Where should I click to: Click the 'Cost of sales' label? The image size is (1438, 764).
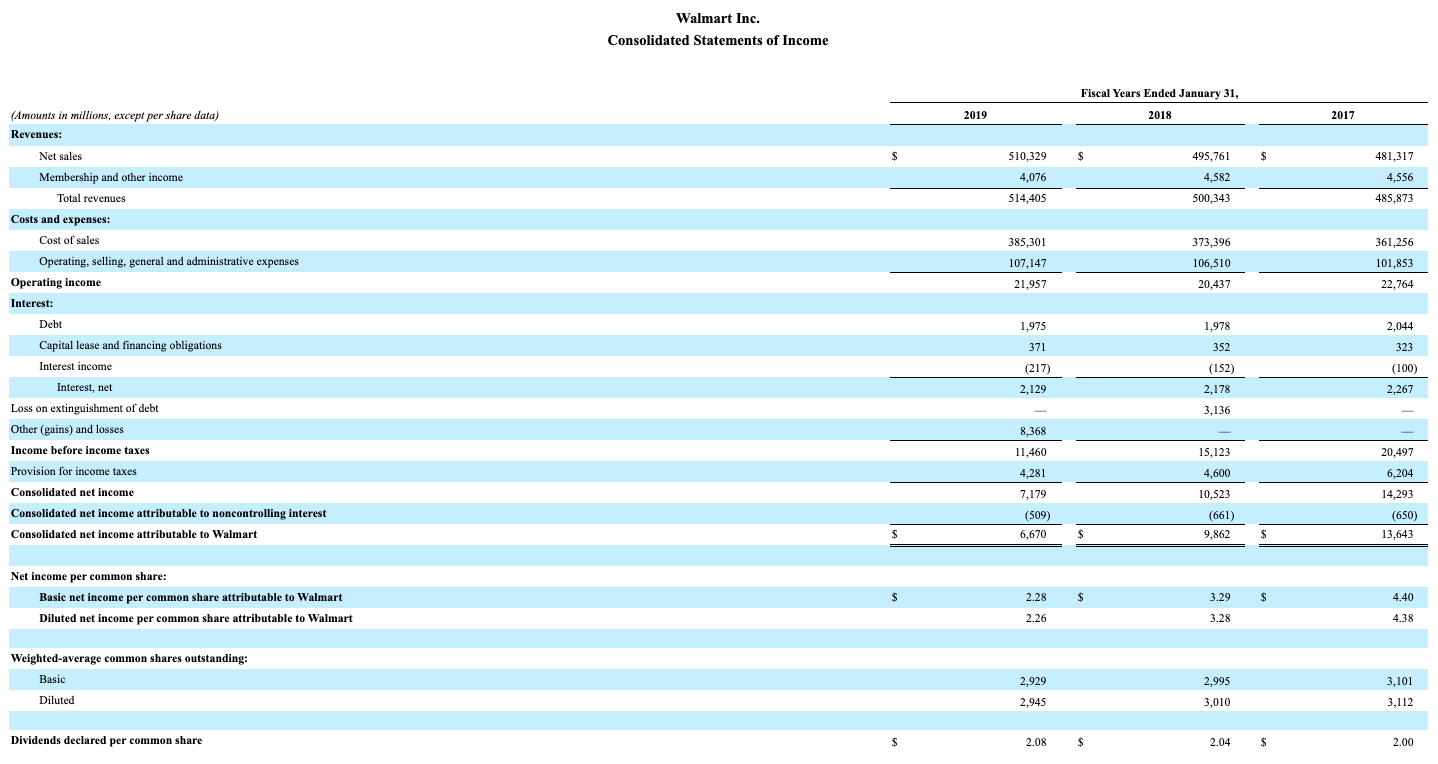click(69, 240)
